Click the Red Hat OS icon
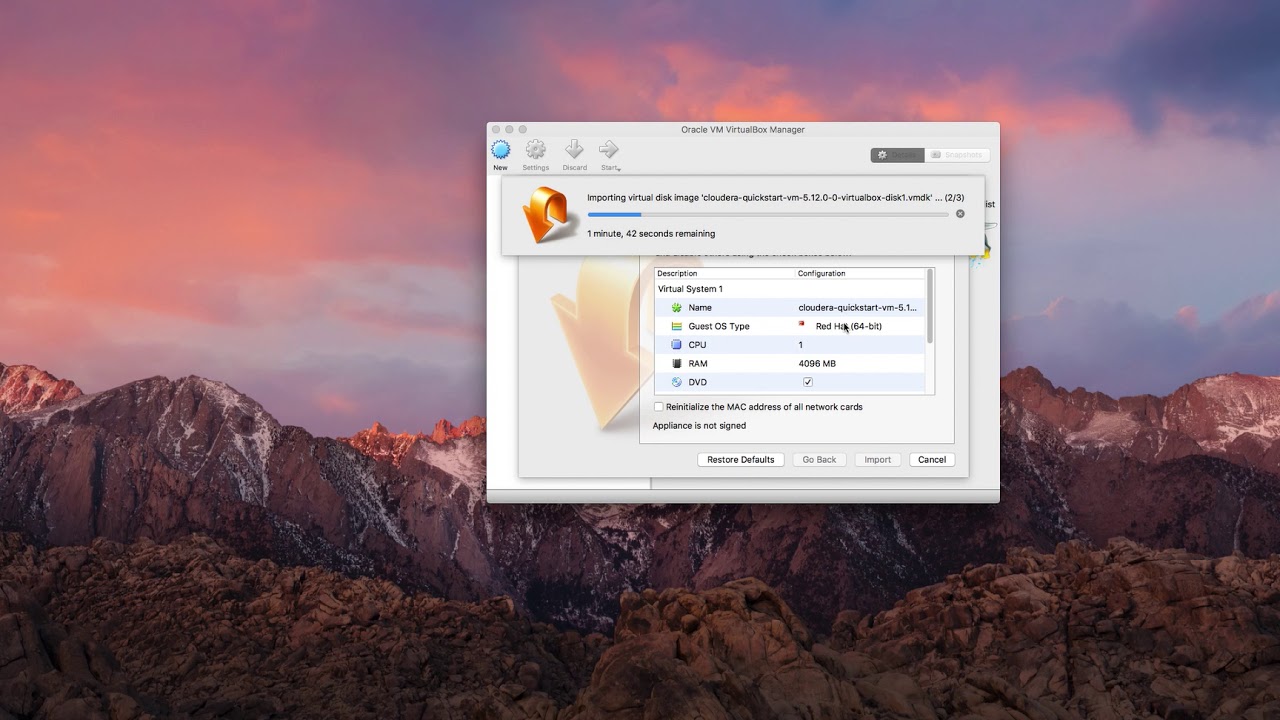 pyautogui.click(x=802, y=324)
